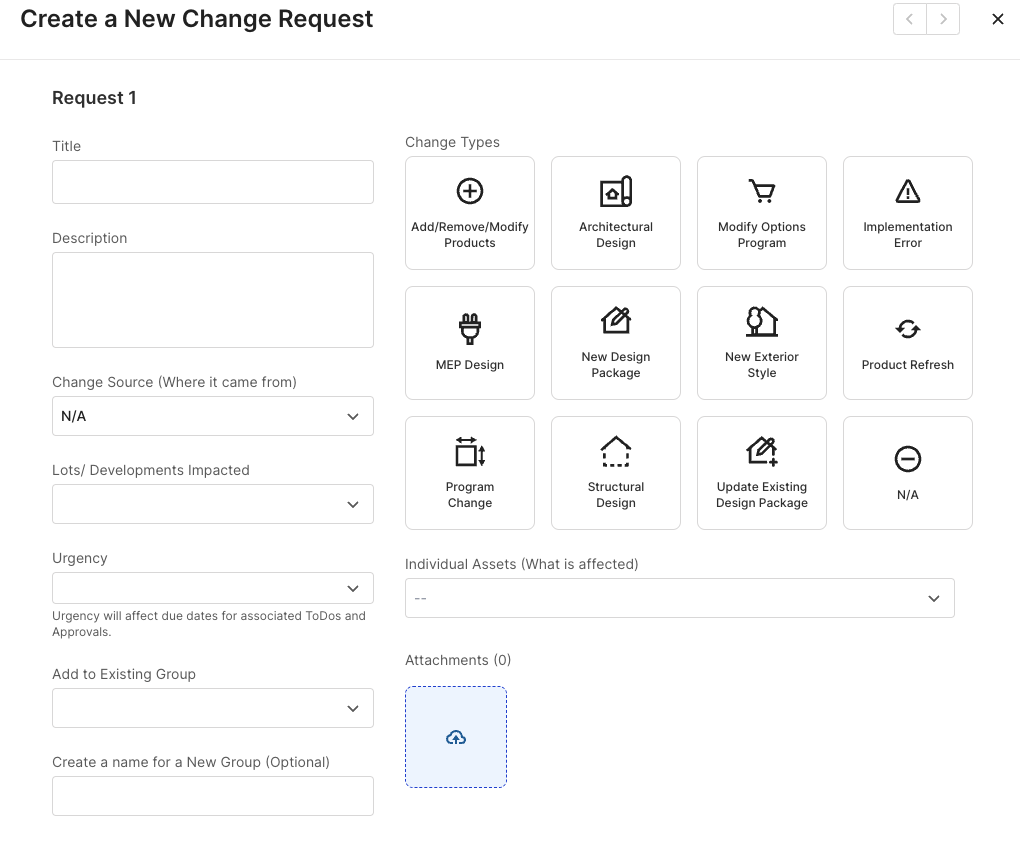Click the New Group name input field
Viewport: 1020px width, 860px height.
tap(213, 796)
